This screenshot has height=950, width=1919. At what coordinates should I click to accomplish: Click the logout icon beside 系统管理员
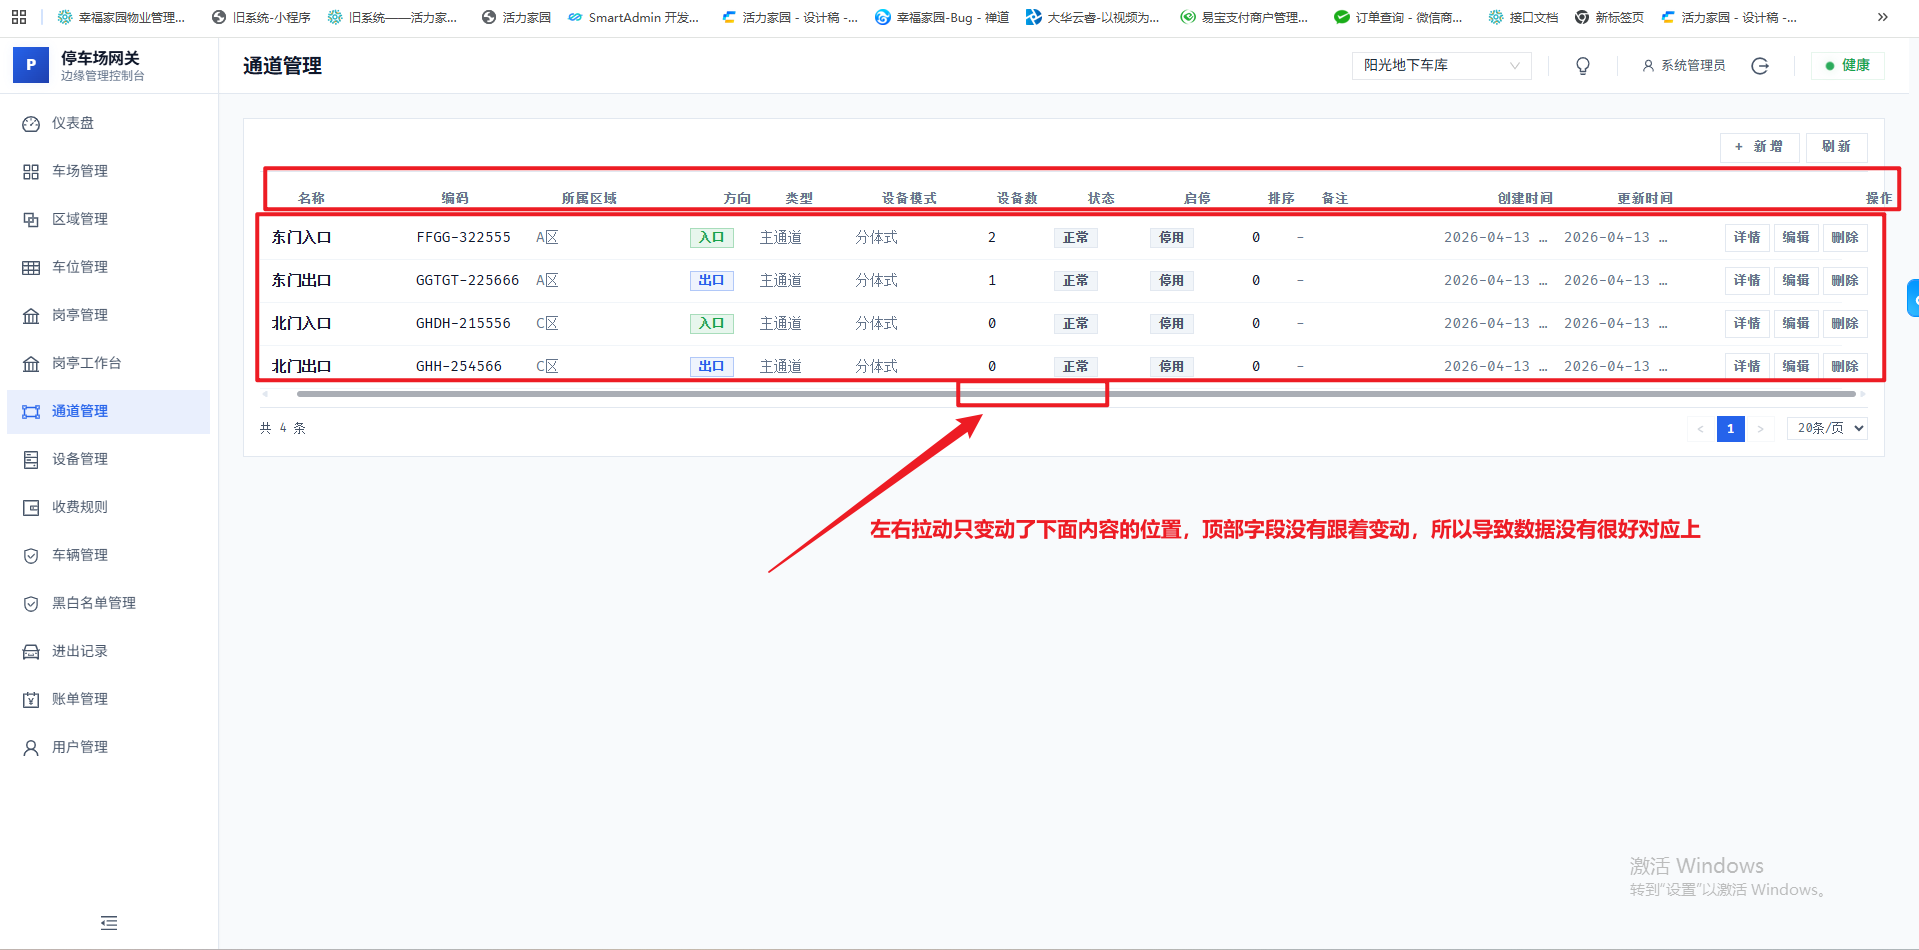1760,66
